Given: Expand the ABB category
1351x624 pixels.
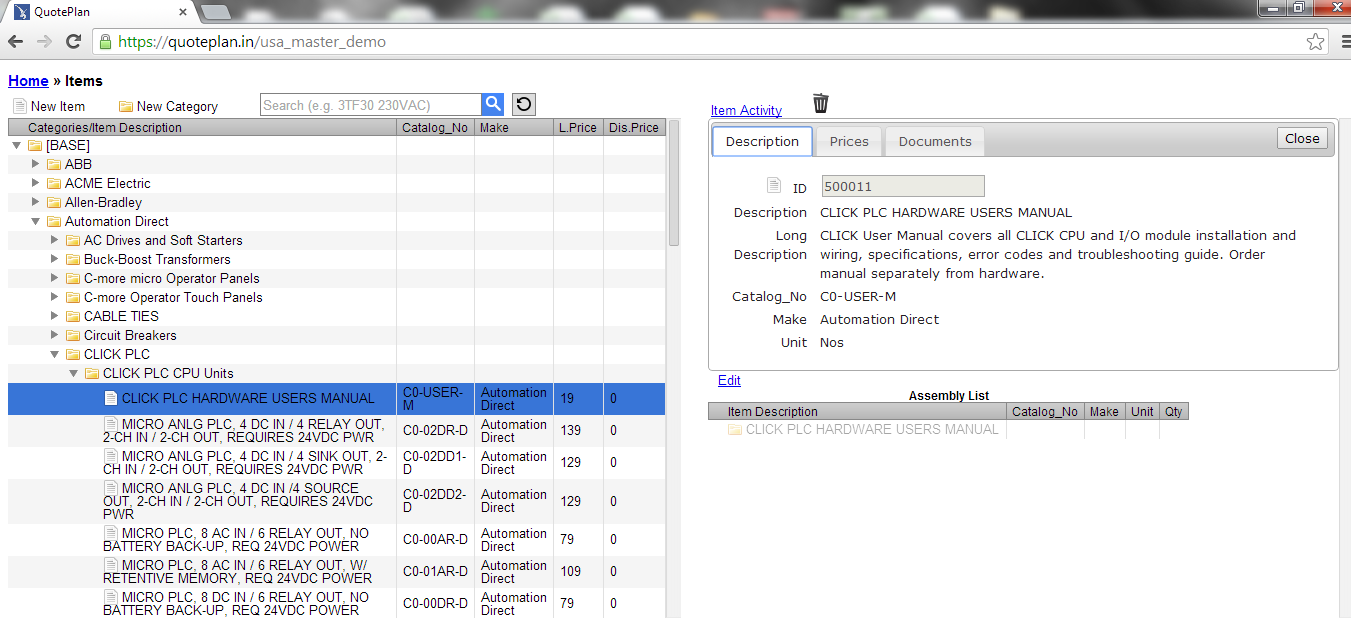Looking at the screenshot, I should click(x=36, y=164).
